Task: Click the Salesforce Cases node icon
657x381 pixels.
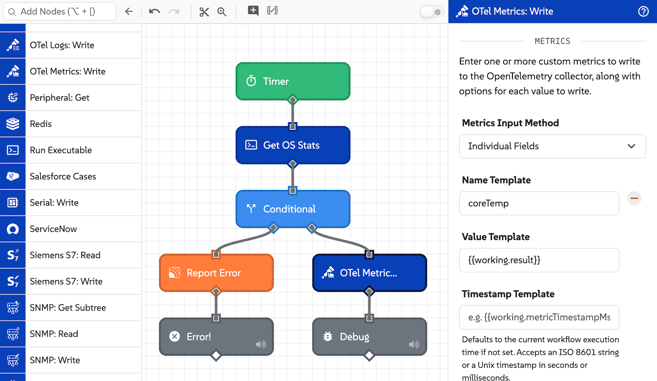Action: (x=13, y=176)
